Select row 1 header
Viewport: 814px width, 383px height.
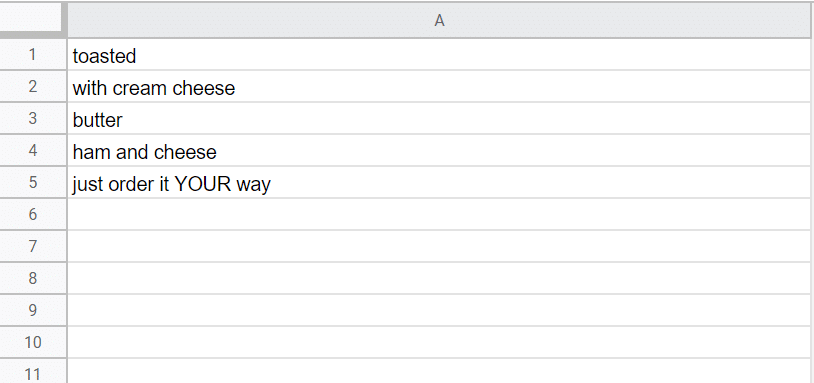pyautogui.click(x=33, y=54)
